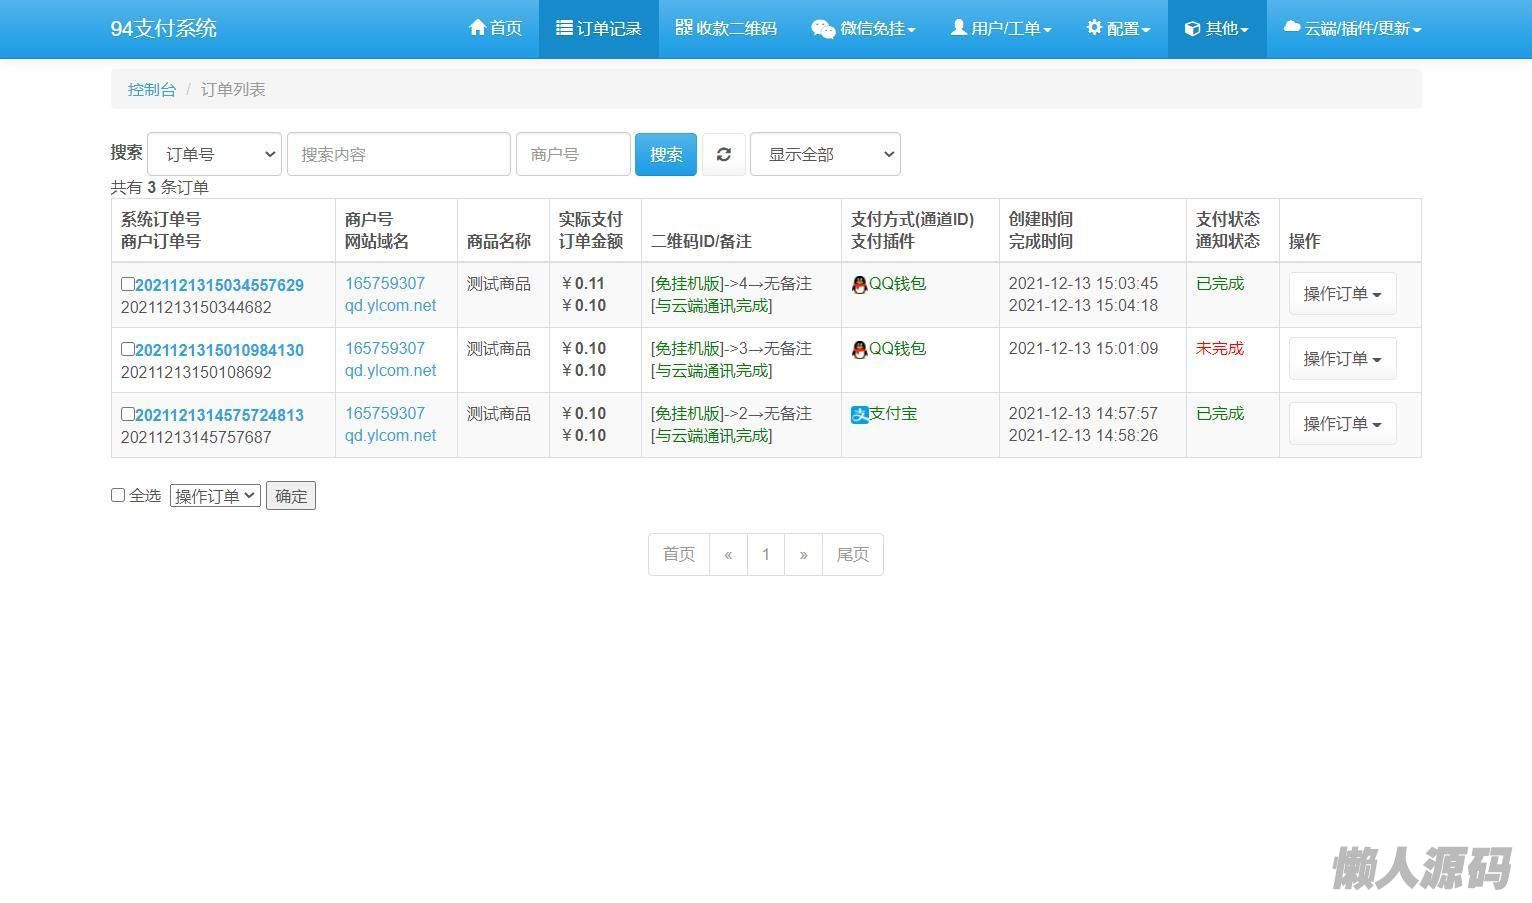
Task: Open 操作订单 dropdown for the unfinished order
Action: click(x=1342, y=359)
